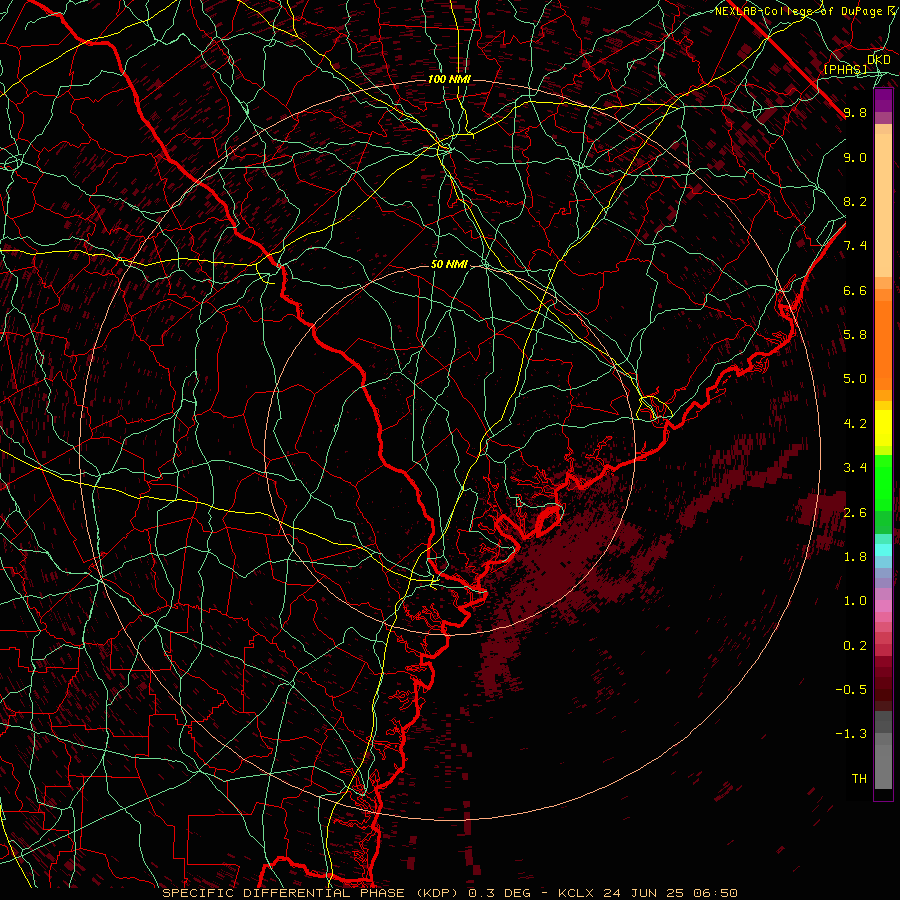Screen dimensions: 900x900
Task: Click the 8.2 value on the color scale
Action: [x=855, y=202]
